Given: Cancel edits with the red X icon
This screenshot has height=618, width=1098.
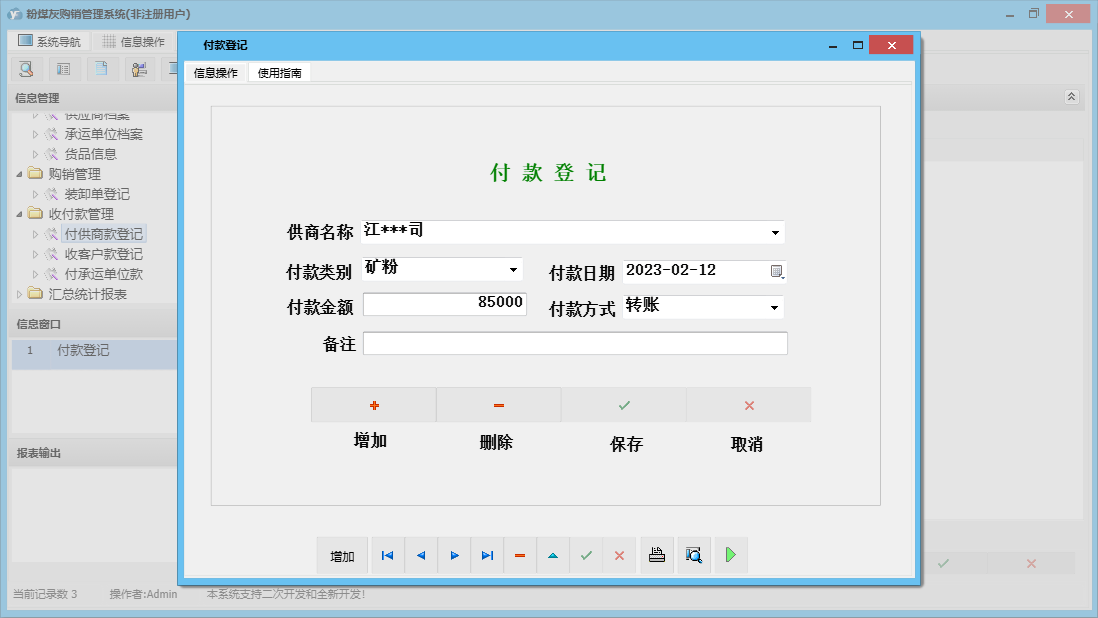Looking at the screenshot, I should click(619, 555).
